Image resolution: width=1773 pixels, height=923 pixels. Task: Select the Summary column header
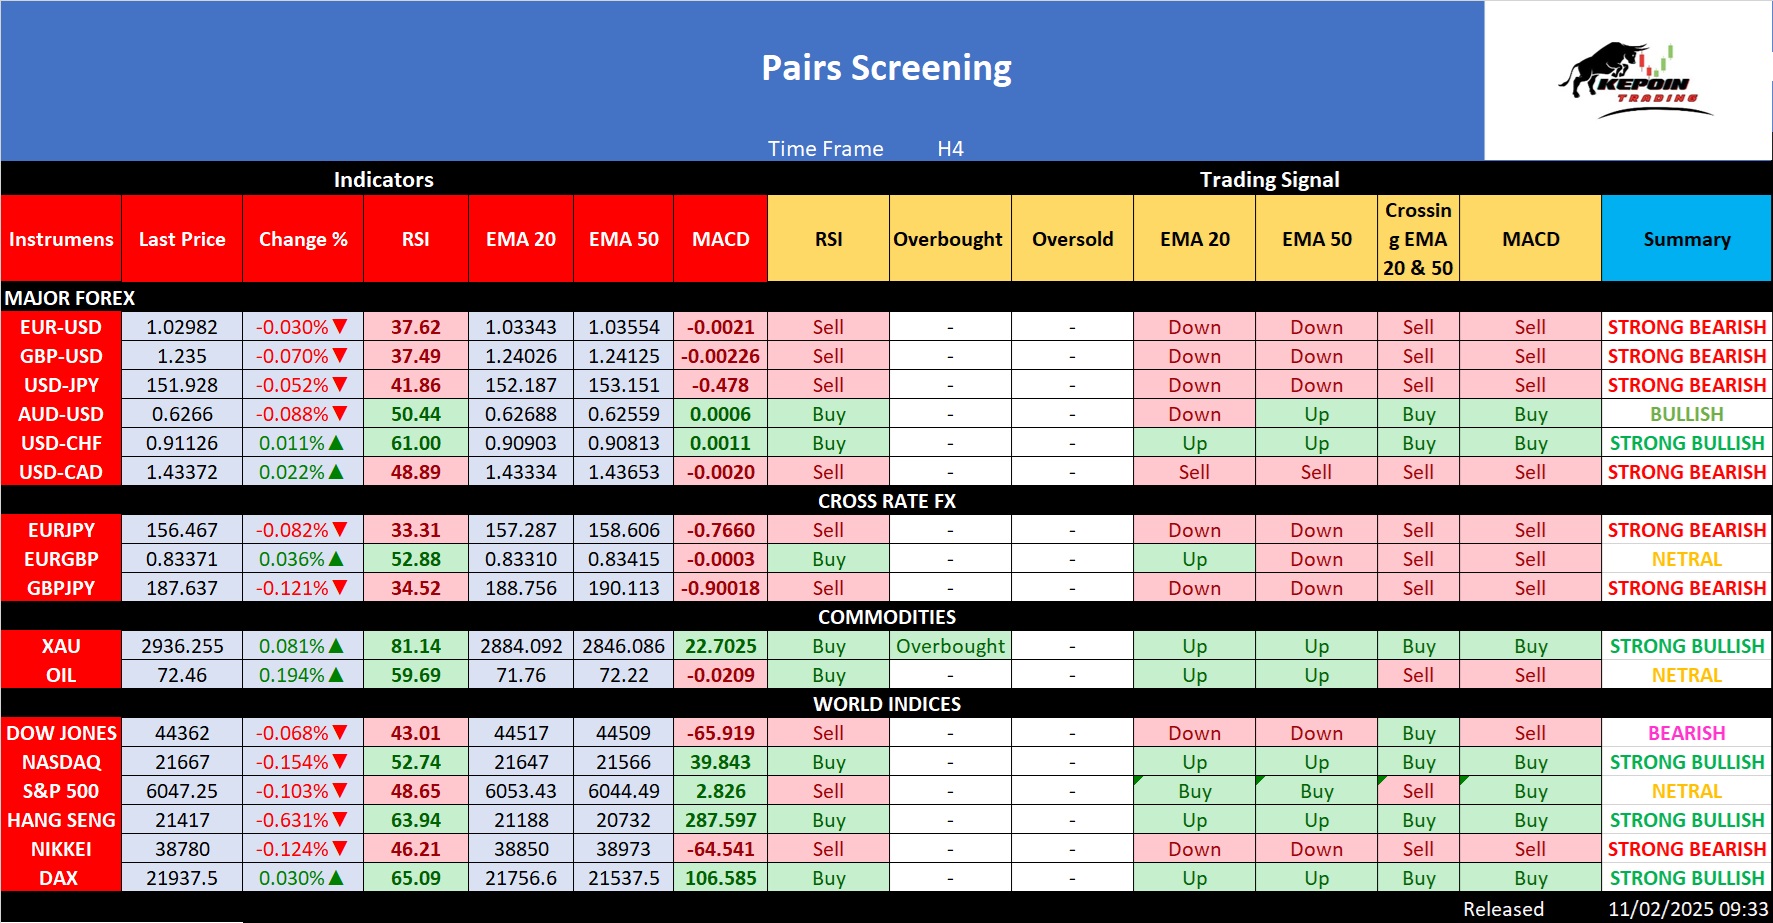1686,239
